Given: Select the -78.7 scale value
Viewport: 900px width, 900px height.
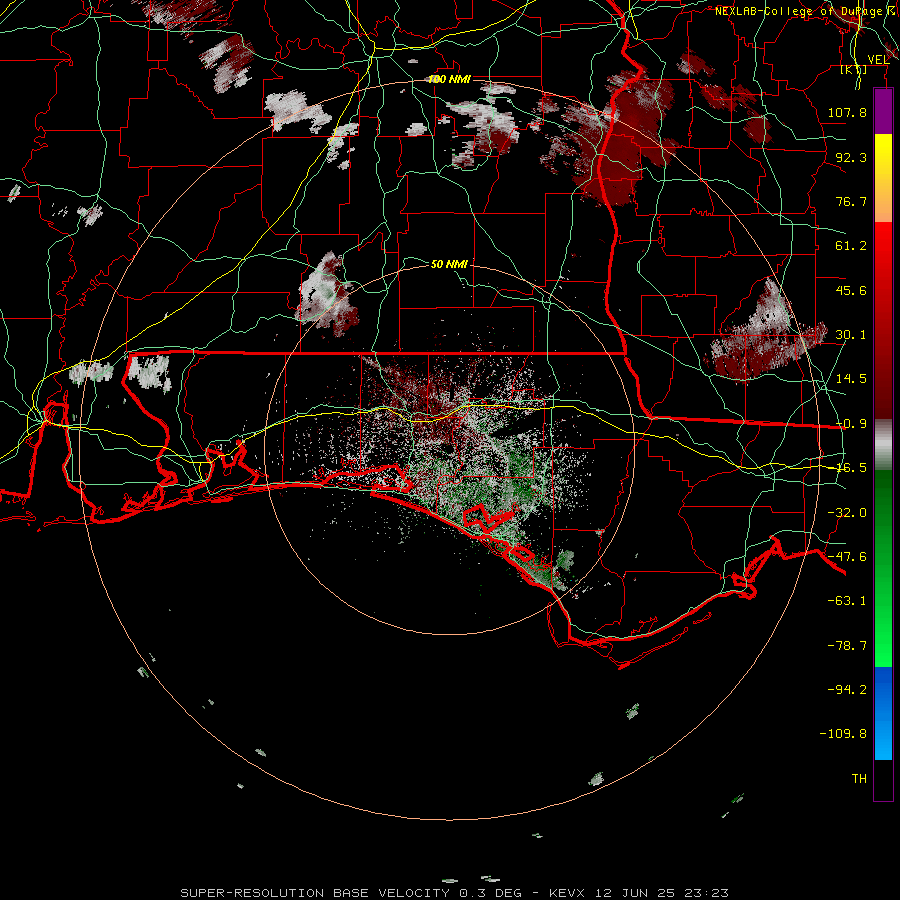Looking at the screenshot, I should [847, 646].
